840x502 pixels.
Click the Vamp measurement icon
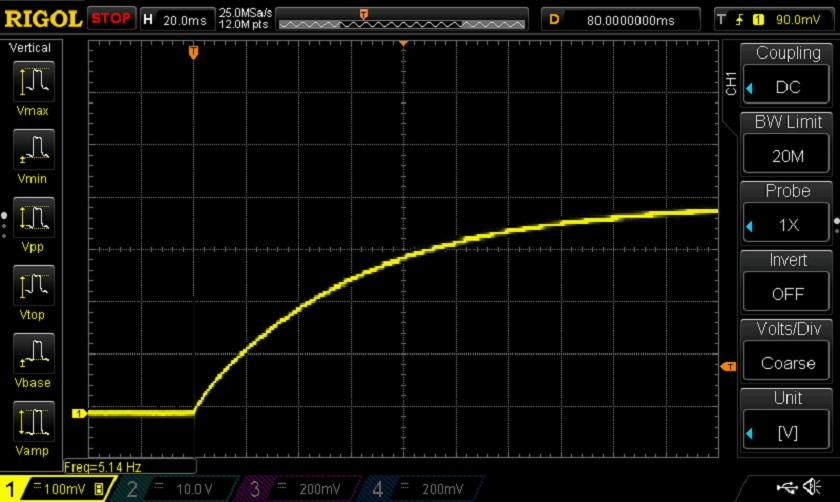point(33,424)
